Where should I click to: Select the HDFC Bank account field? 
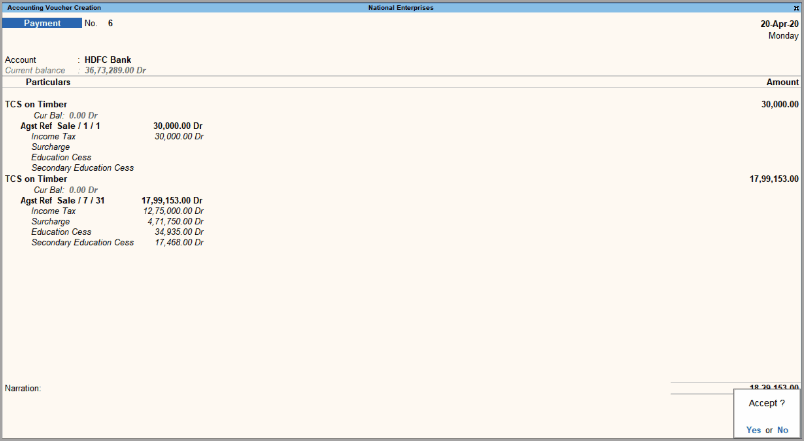tap(108, 59)
